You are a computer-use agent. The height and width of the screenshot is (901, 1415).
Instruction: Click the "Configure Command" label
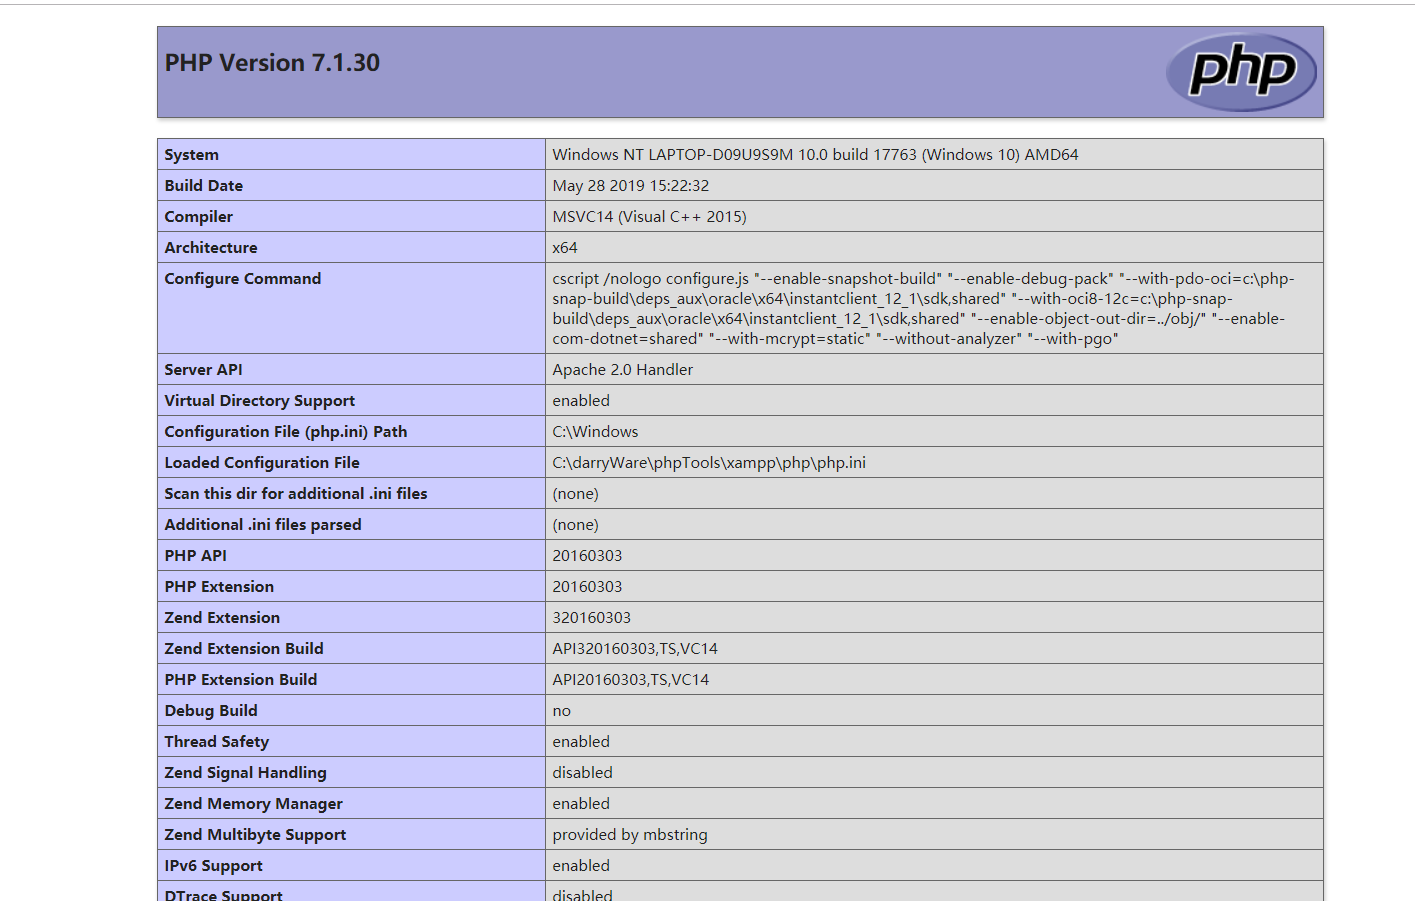pyautogui.click(x=243, y=279)
